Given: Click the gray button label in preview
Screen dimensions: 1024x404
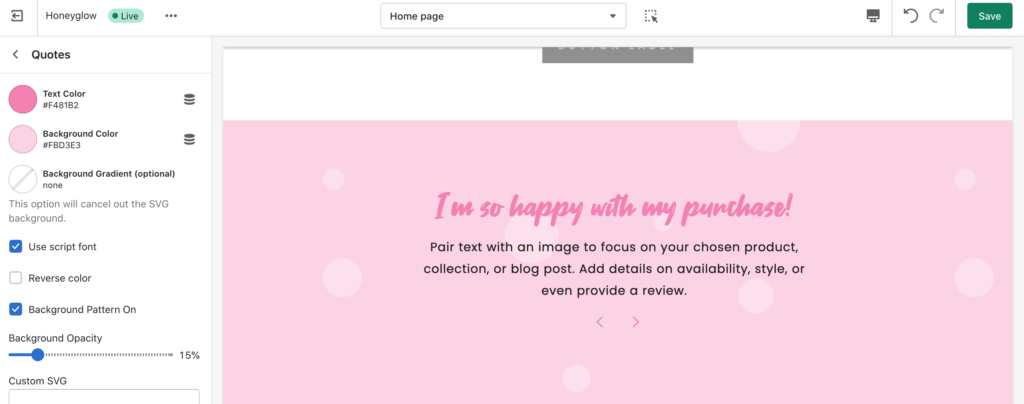Looking at the screenshot, I should [617, 55].
